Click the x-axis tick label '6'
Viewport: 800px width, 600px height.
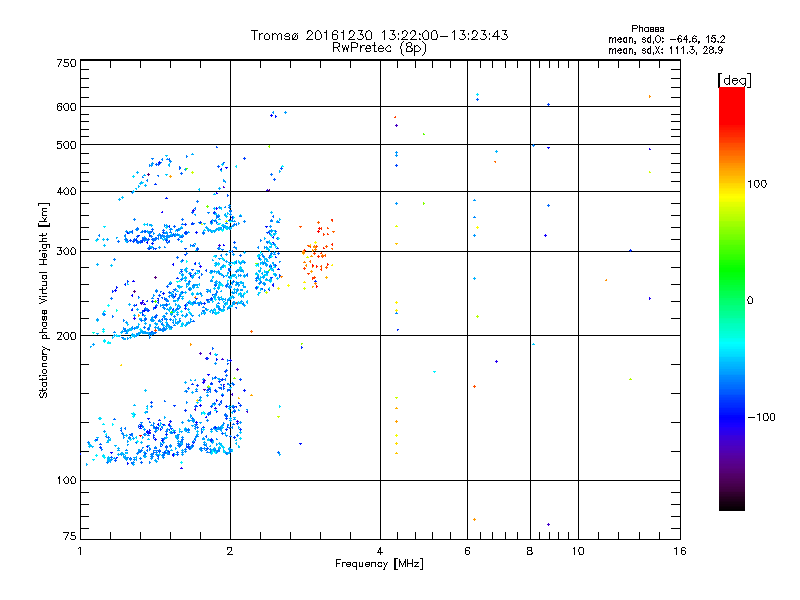tap(467, 551)
